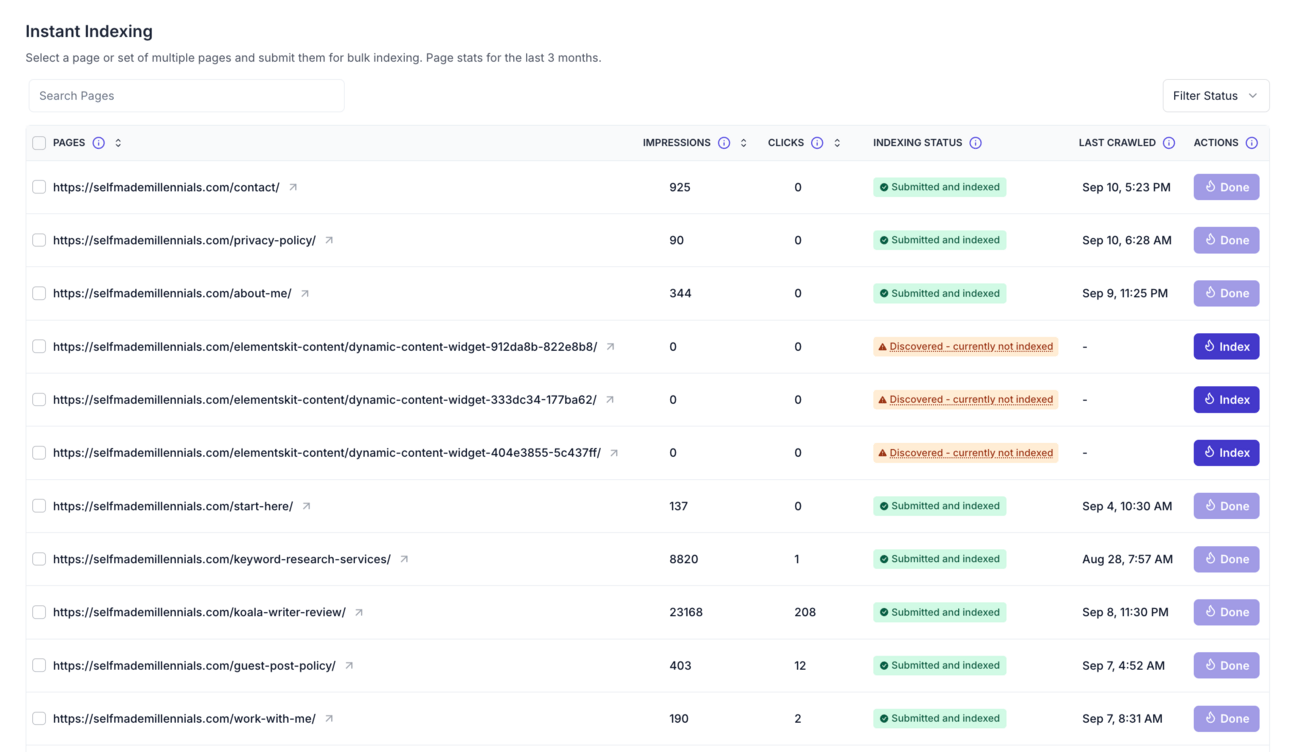Open keyword-research-services external link icon
This screenshot has width=1292, height=752.
coord(404,559)
